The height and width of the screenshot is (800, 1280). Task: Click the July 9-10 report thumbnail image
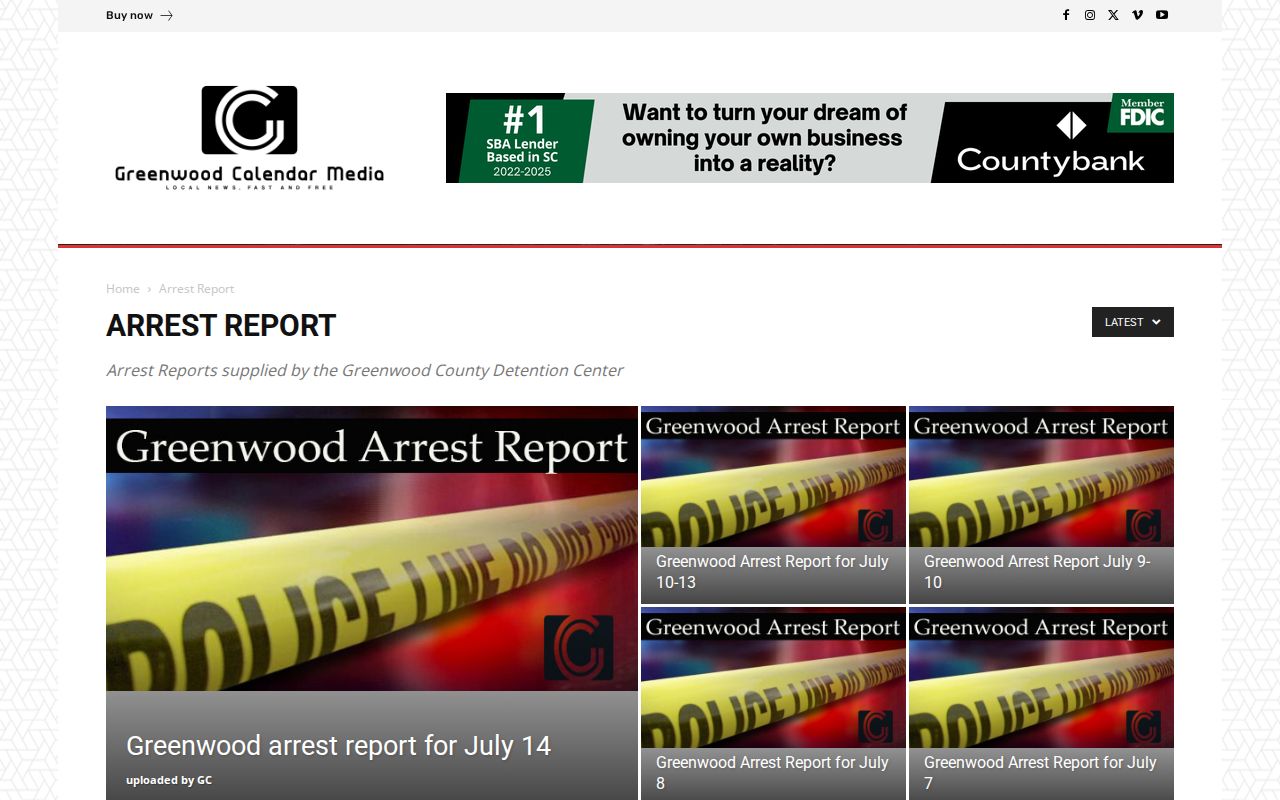[1041, 476]
